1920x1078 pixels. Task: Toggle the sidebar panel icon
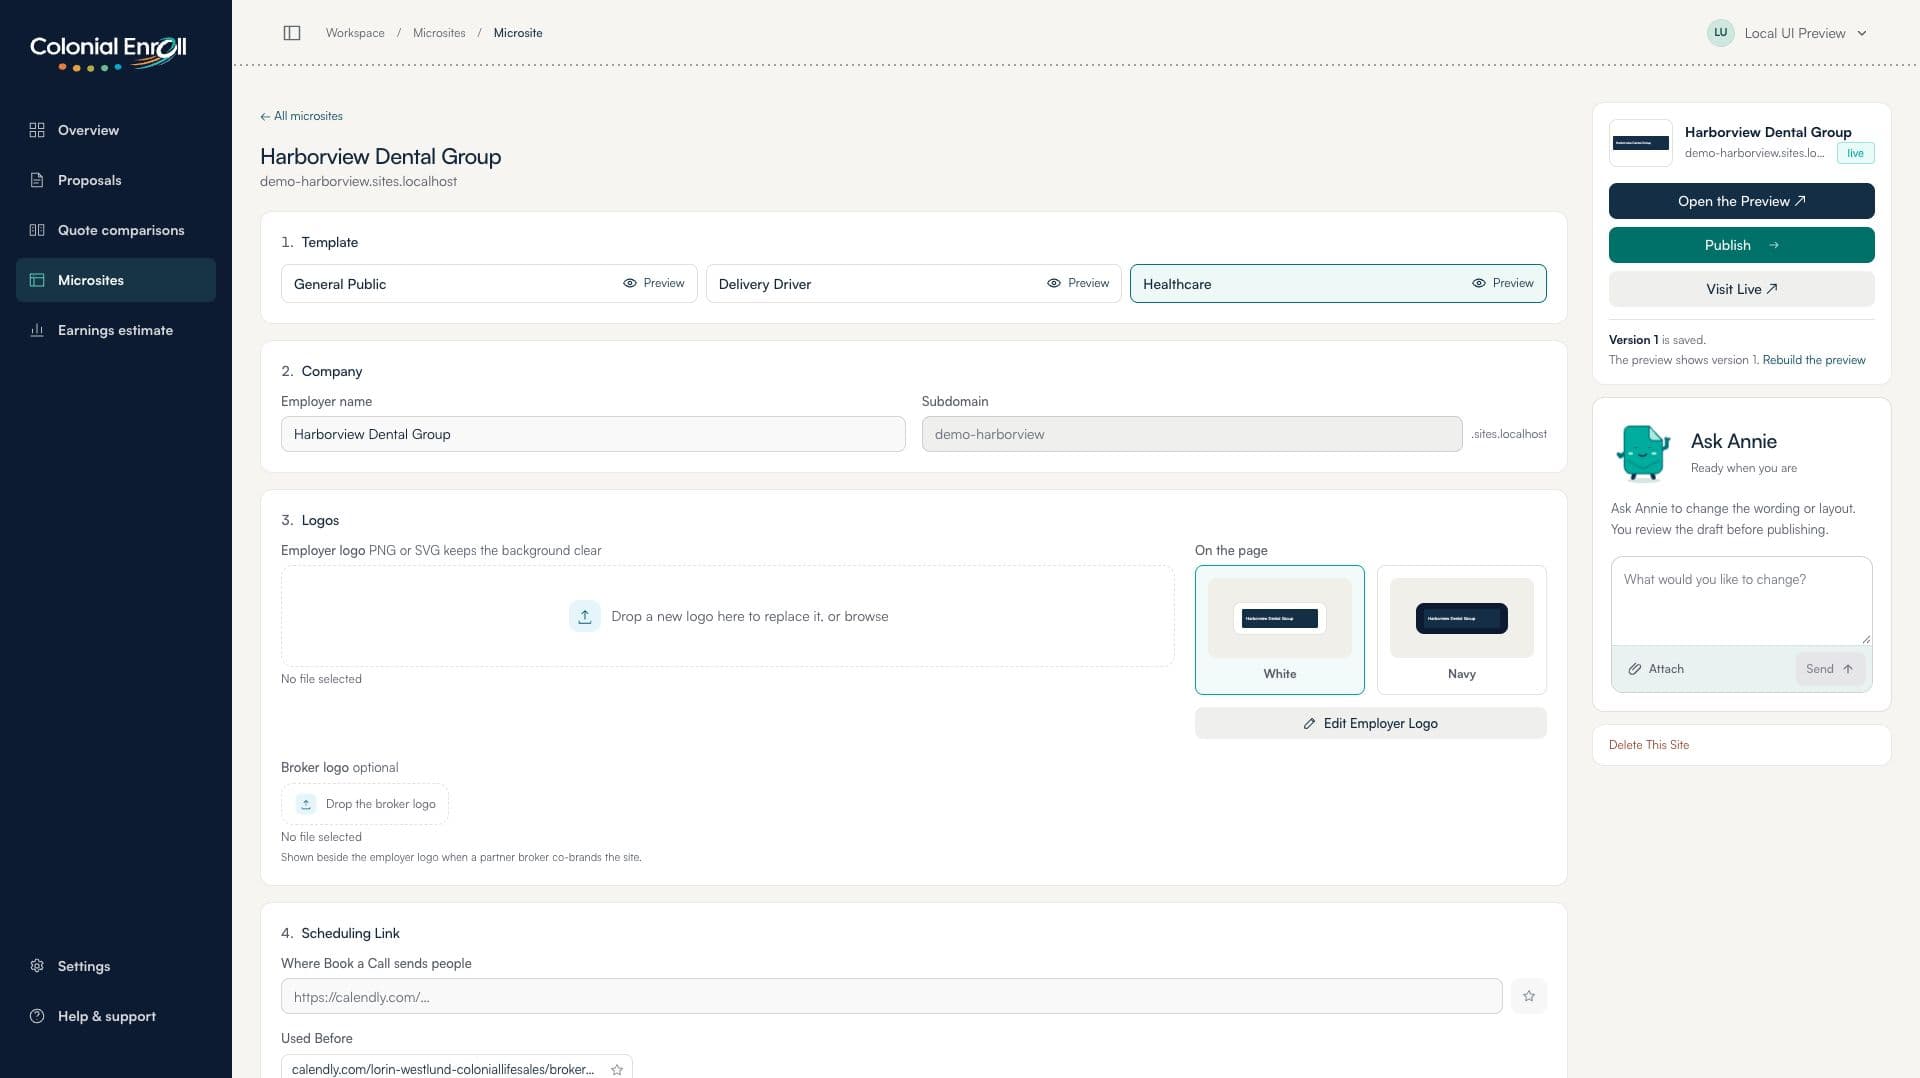click(292, 33)
